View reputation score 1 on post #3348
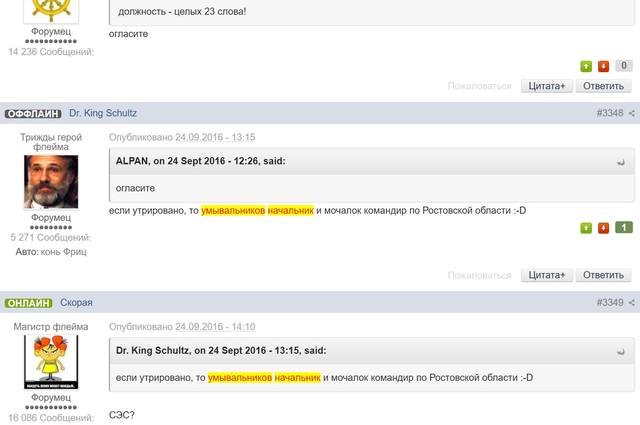 (x=623, y=228)
